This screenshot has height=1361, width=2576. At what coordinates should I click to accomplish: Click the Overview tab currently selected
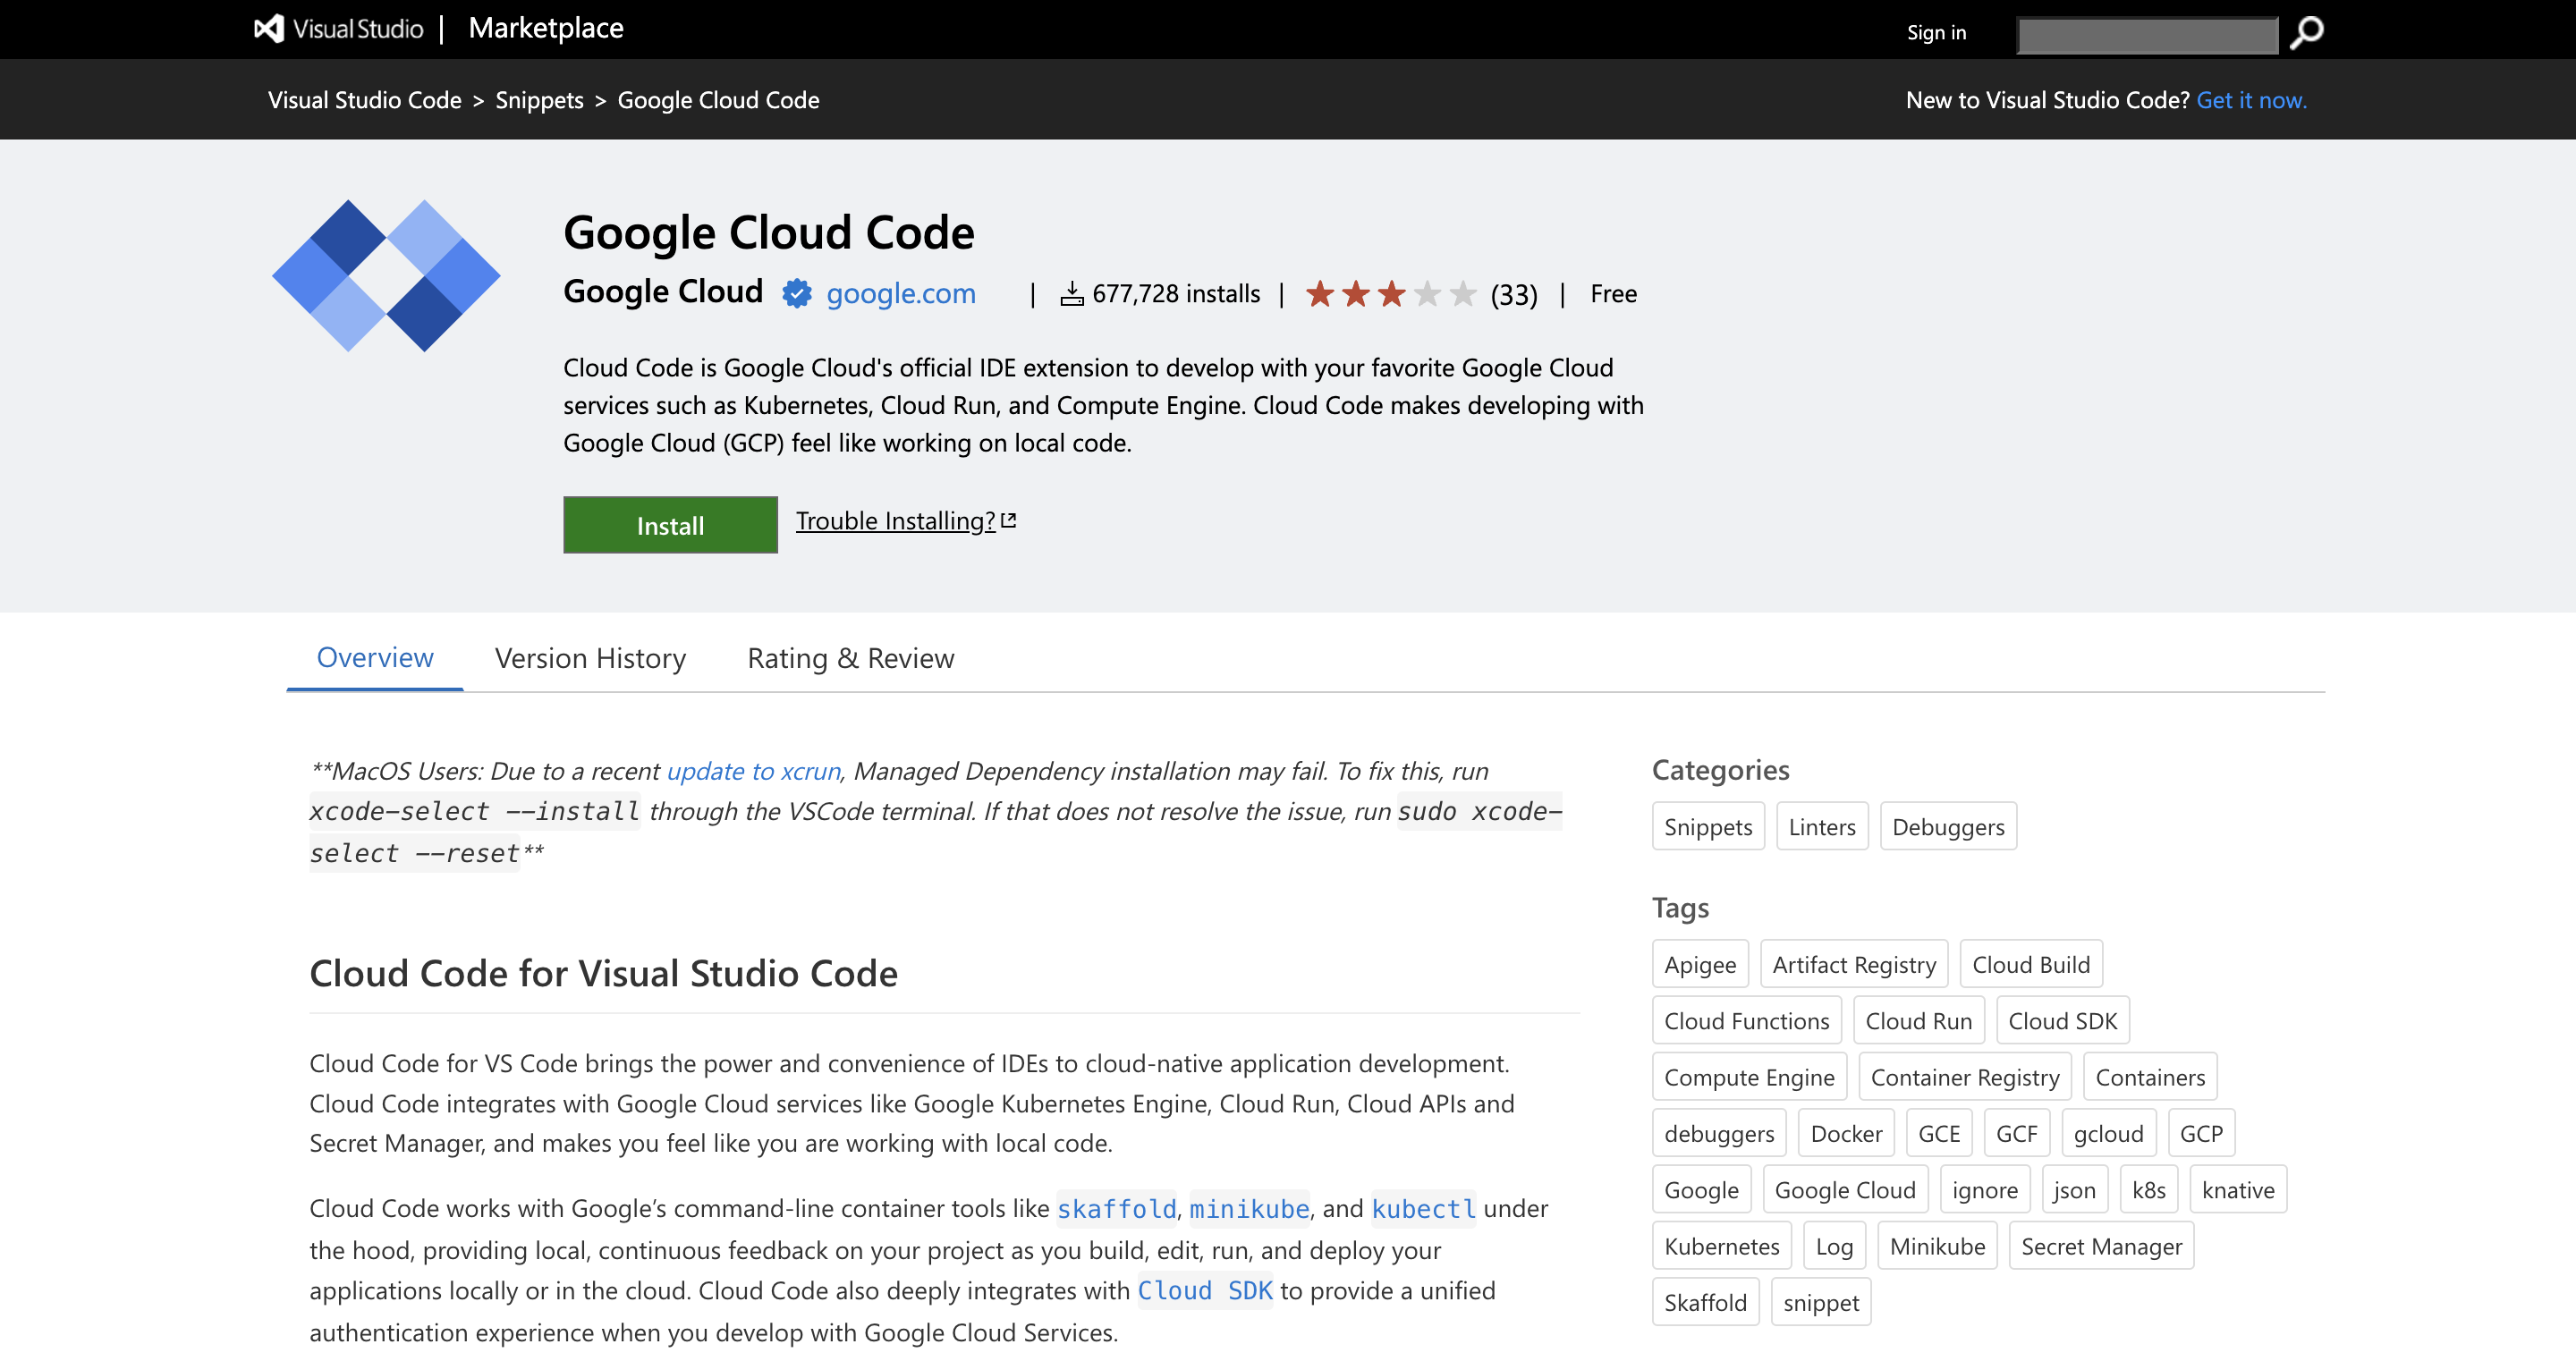[373, 655]
